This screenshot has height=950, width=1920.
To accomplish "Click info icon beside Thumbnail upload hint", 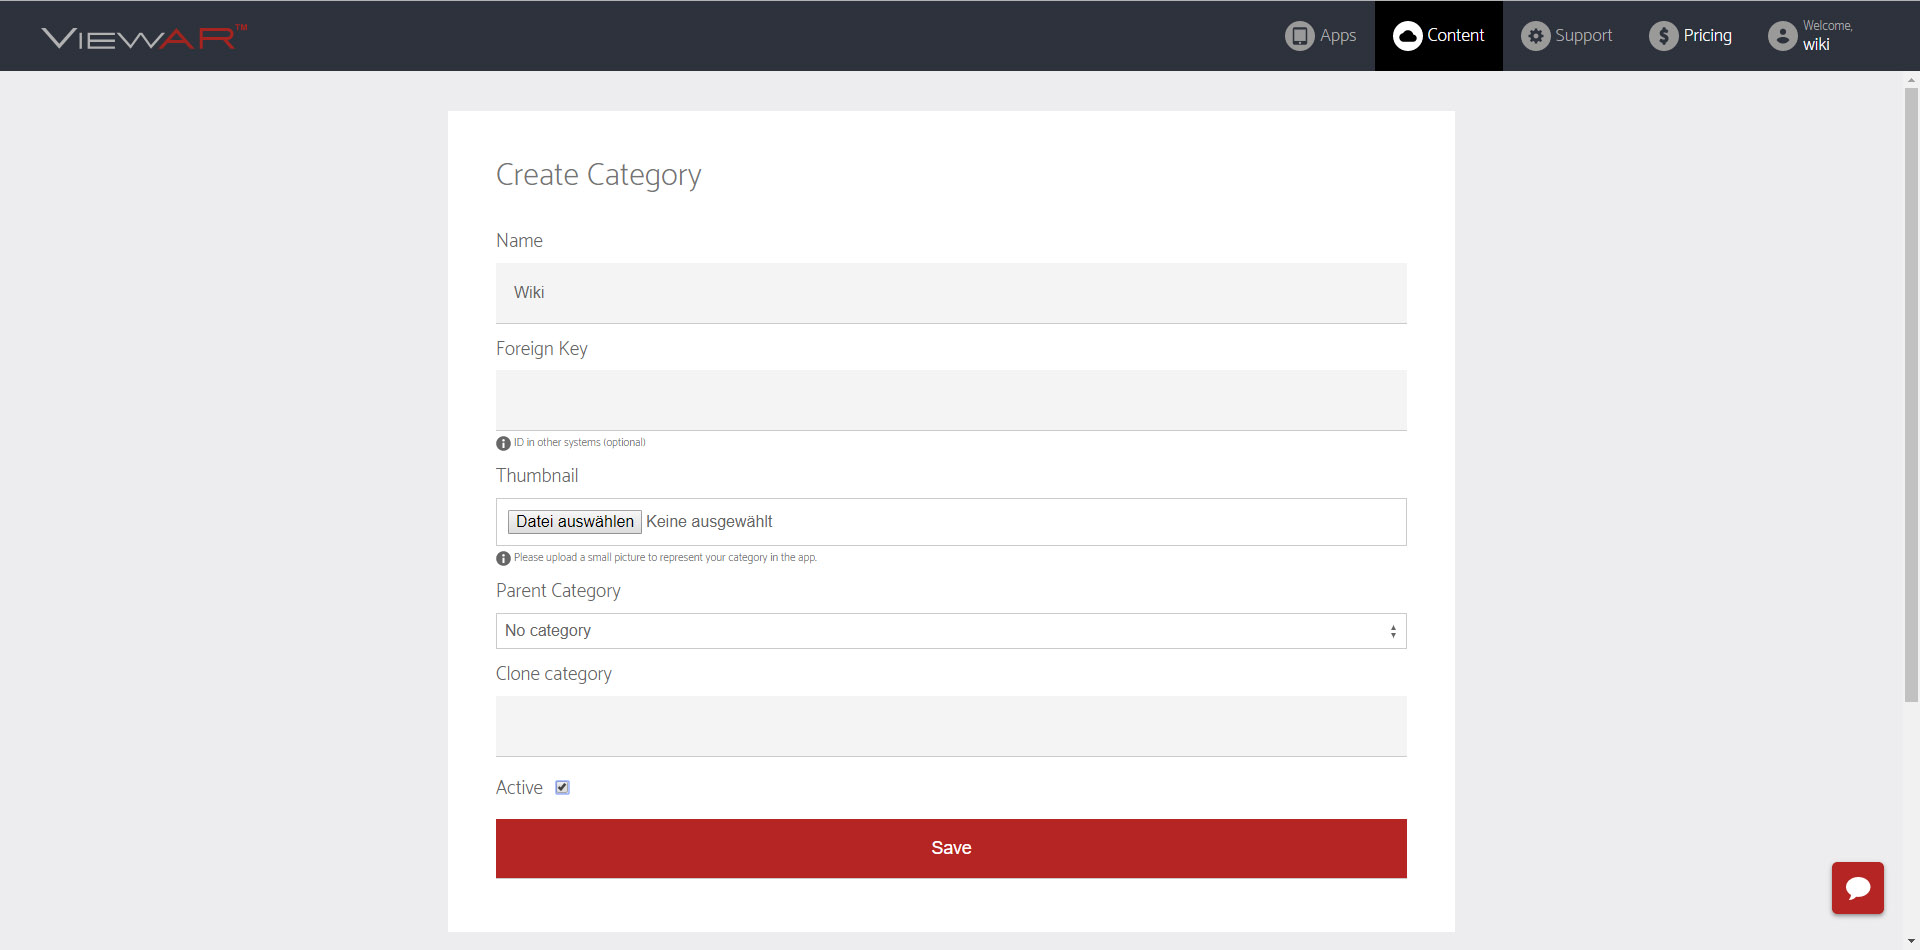I will coord(503,558).
